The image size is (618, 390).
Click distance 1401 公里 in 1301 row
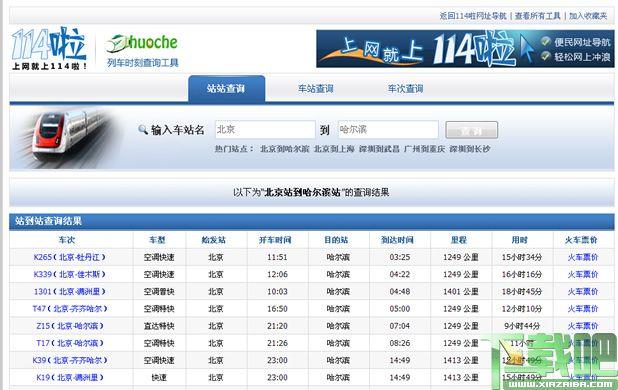coord(461,292)
